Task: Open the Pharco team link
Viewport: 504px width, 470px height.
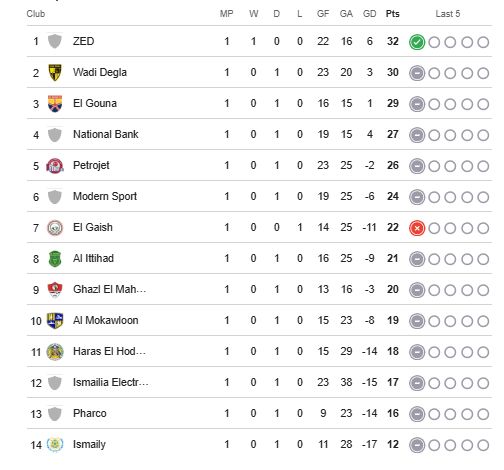Action: tap(89, 413)
